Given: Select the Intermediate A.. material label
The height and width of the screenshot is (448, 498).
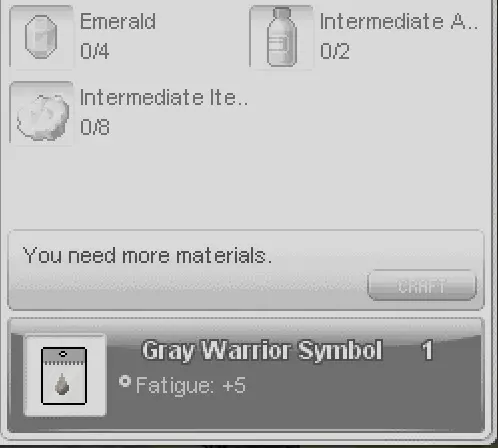Looking at the screenshot, I should 399,22.
